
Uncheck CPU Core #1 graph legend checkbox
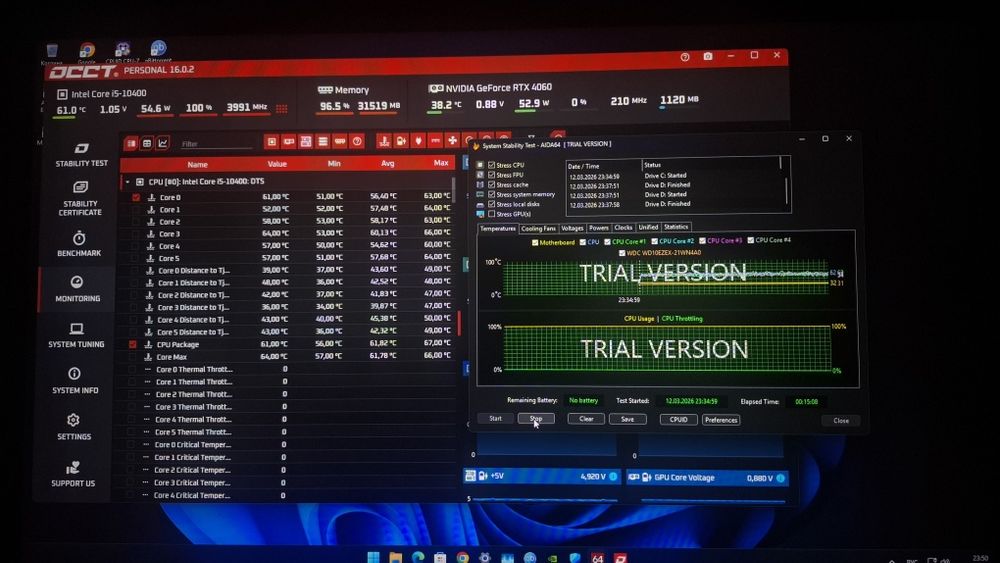[607, 242]
